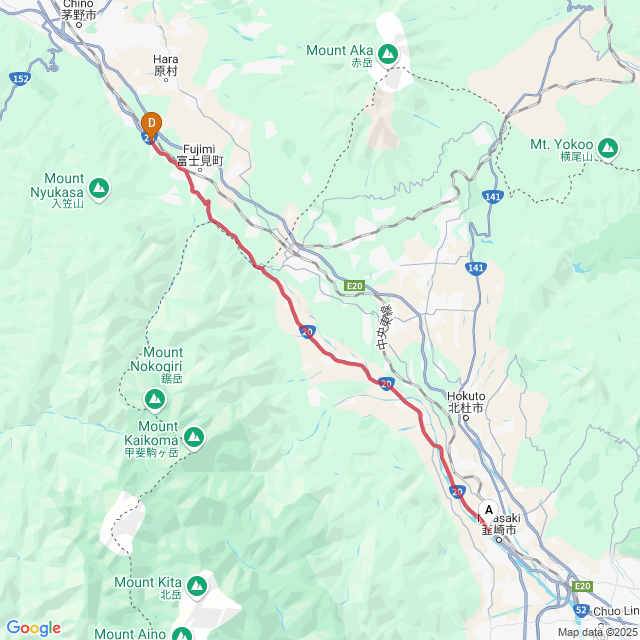The height and width of the screenshot is (640, 640).
Task: Click the Mount Nyukasa mountain icon
Action: [x=99, y=189]
